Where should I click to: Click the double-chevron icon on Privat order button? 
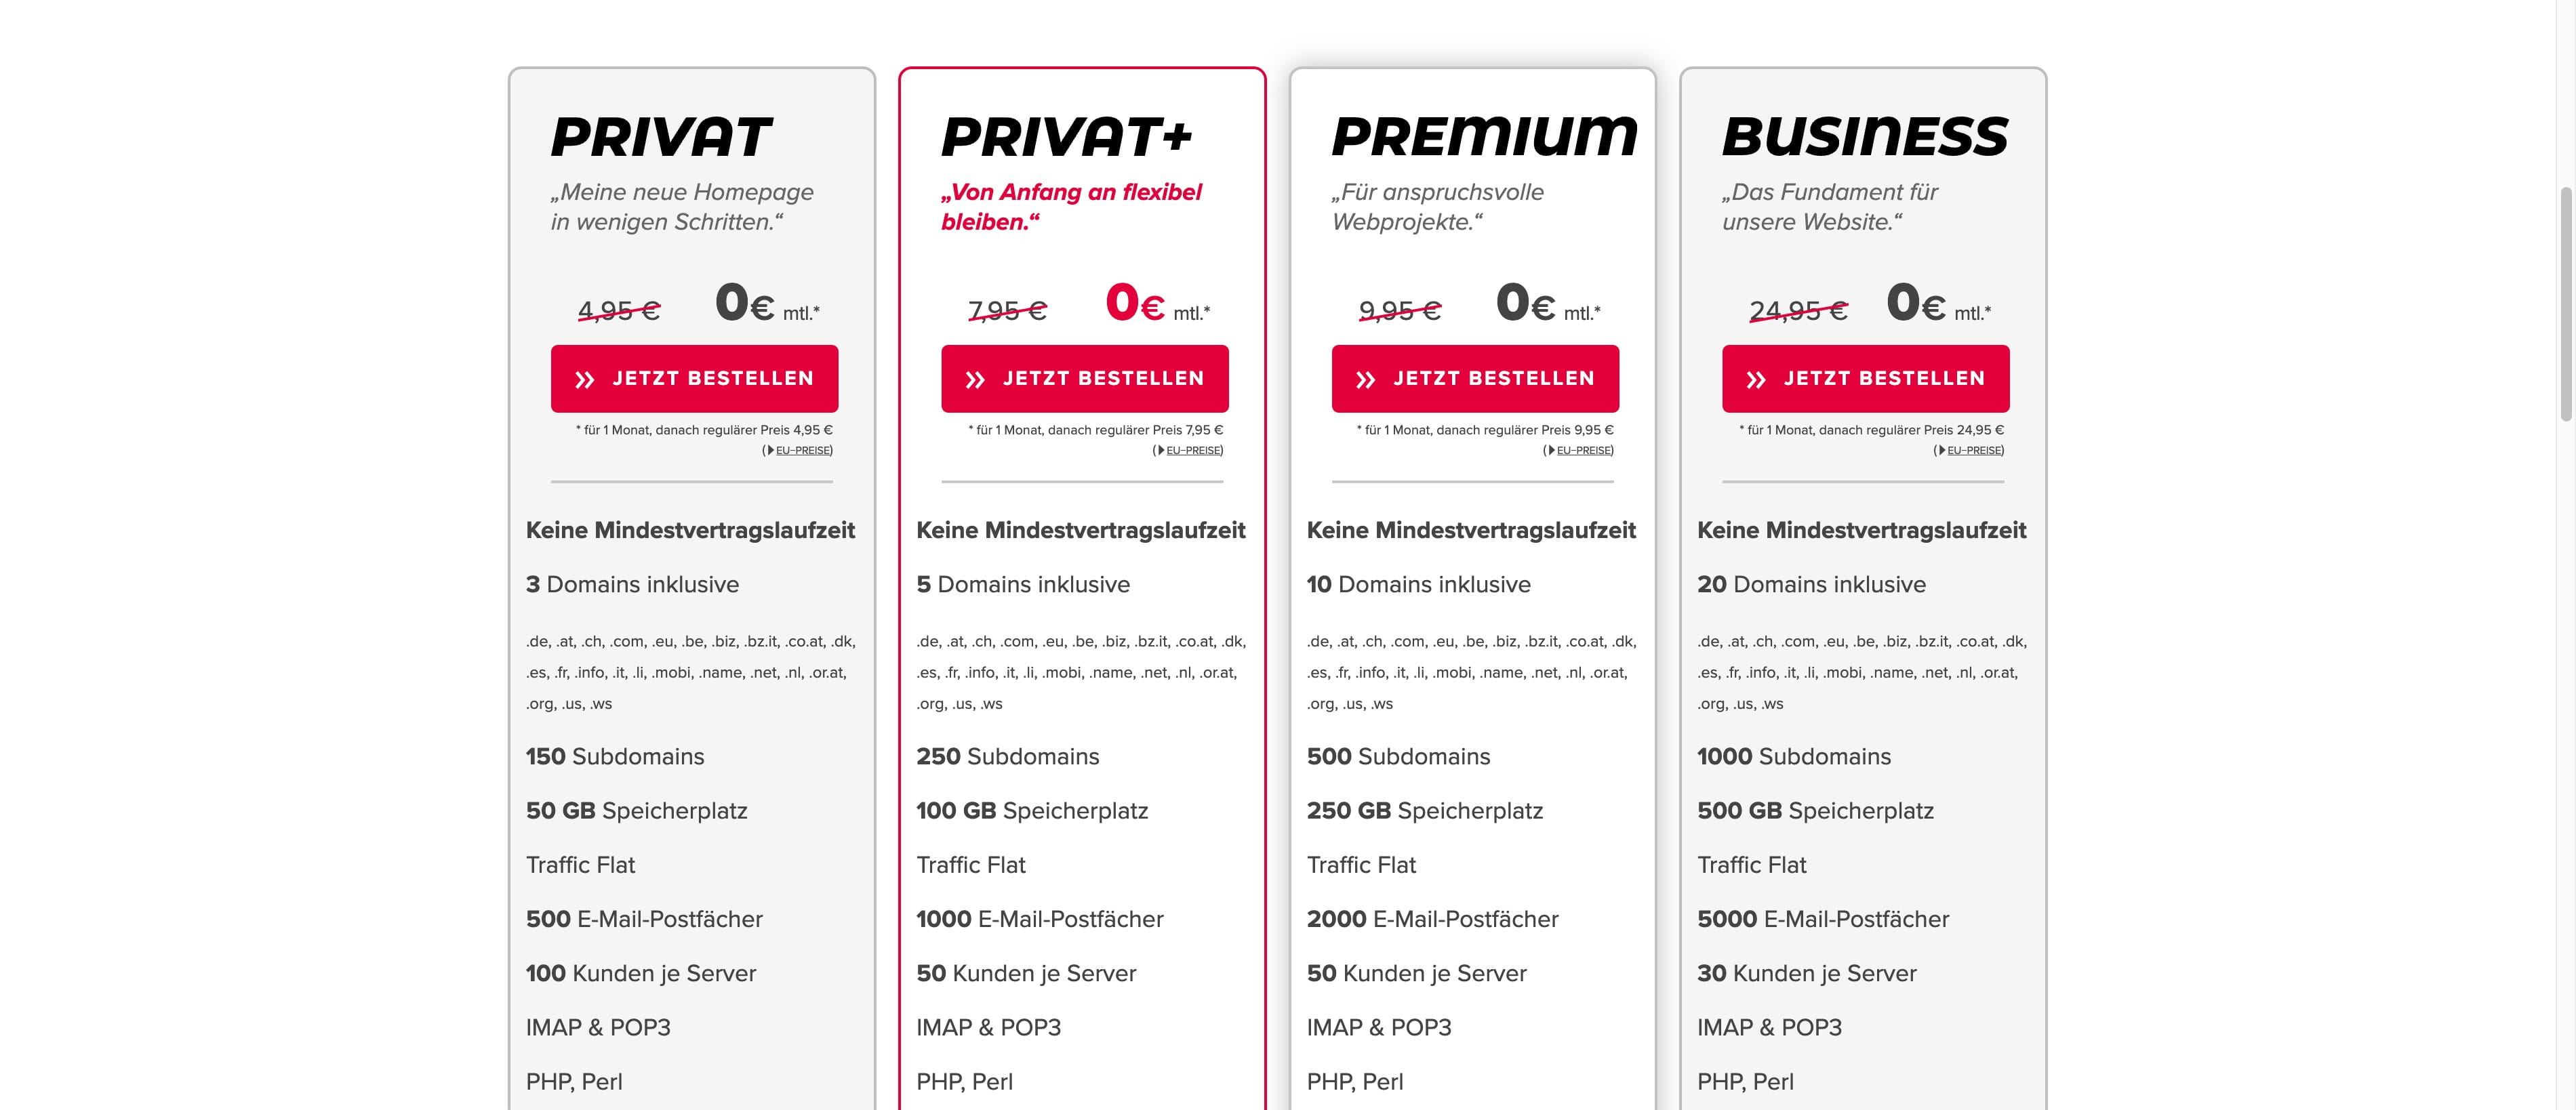click(585, 380)
